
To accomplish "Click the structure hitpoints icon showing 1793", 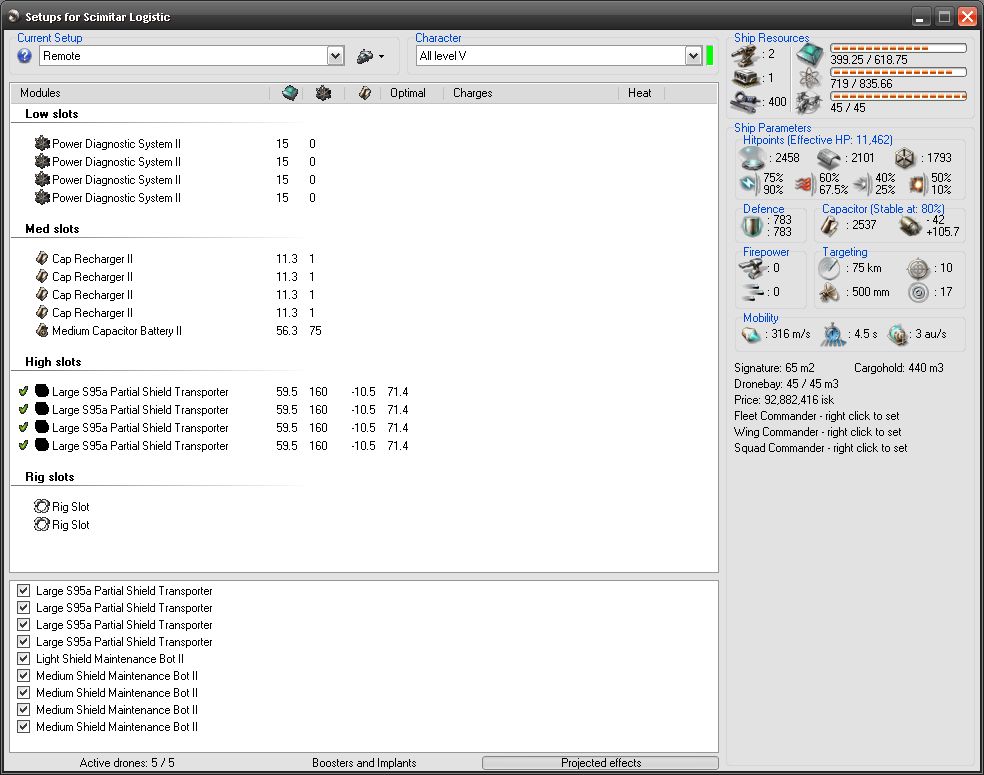I will [x=904, y=158].
